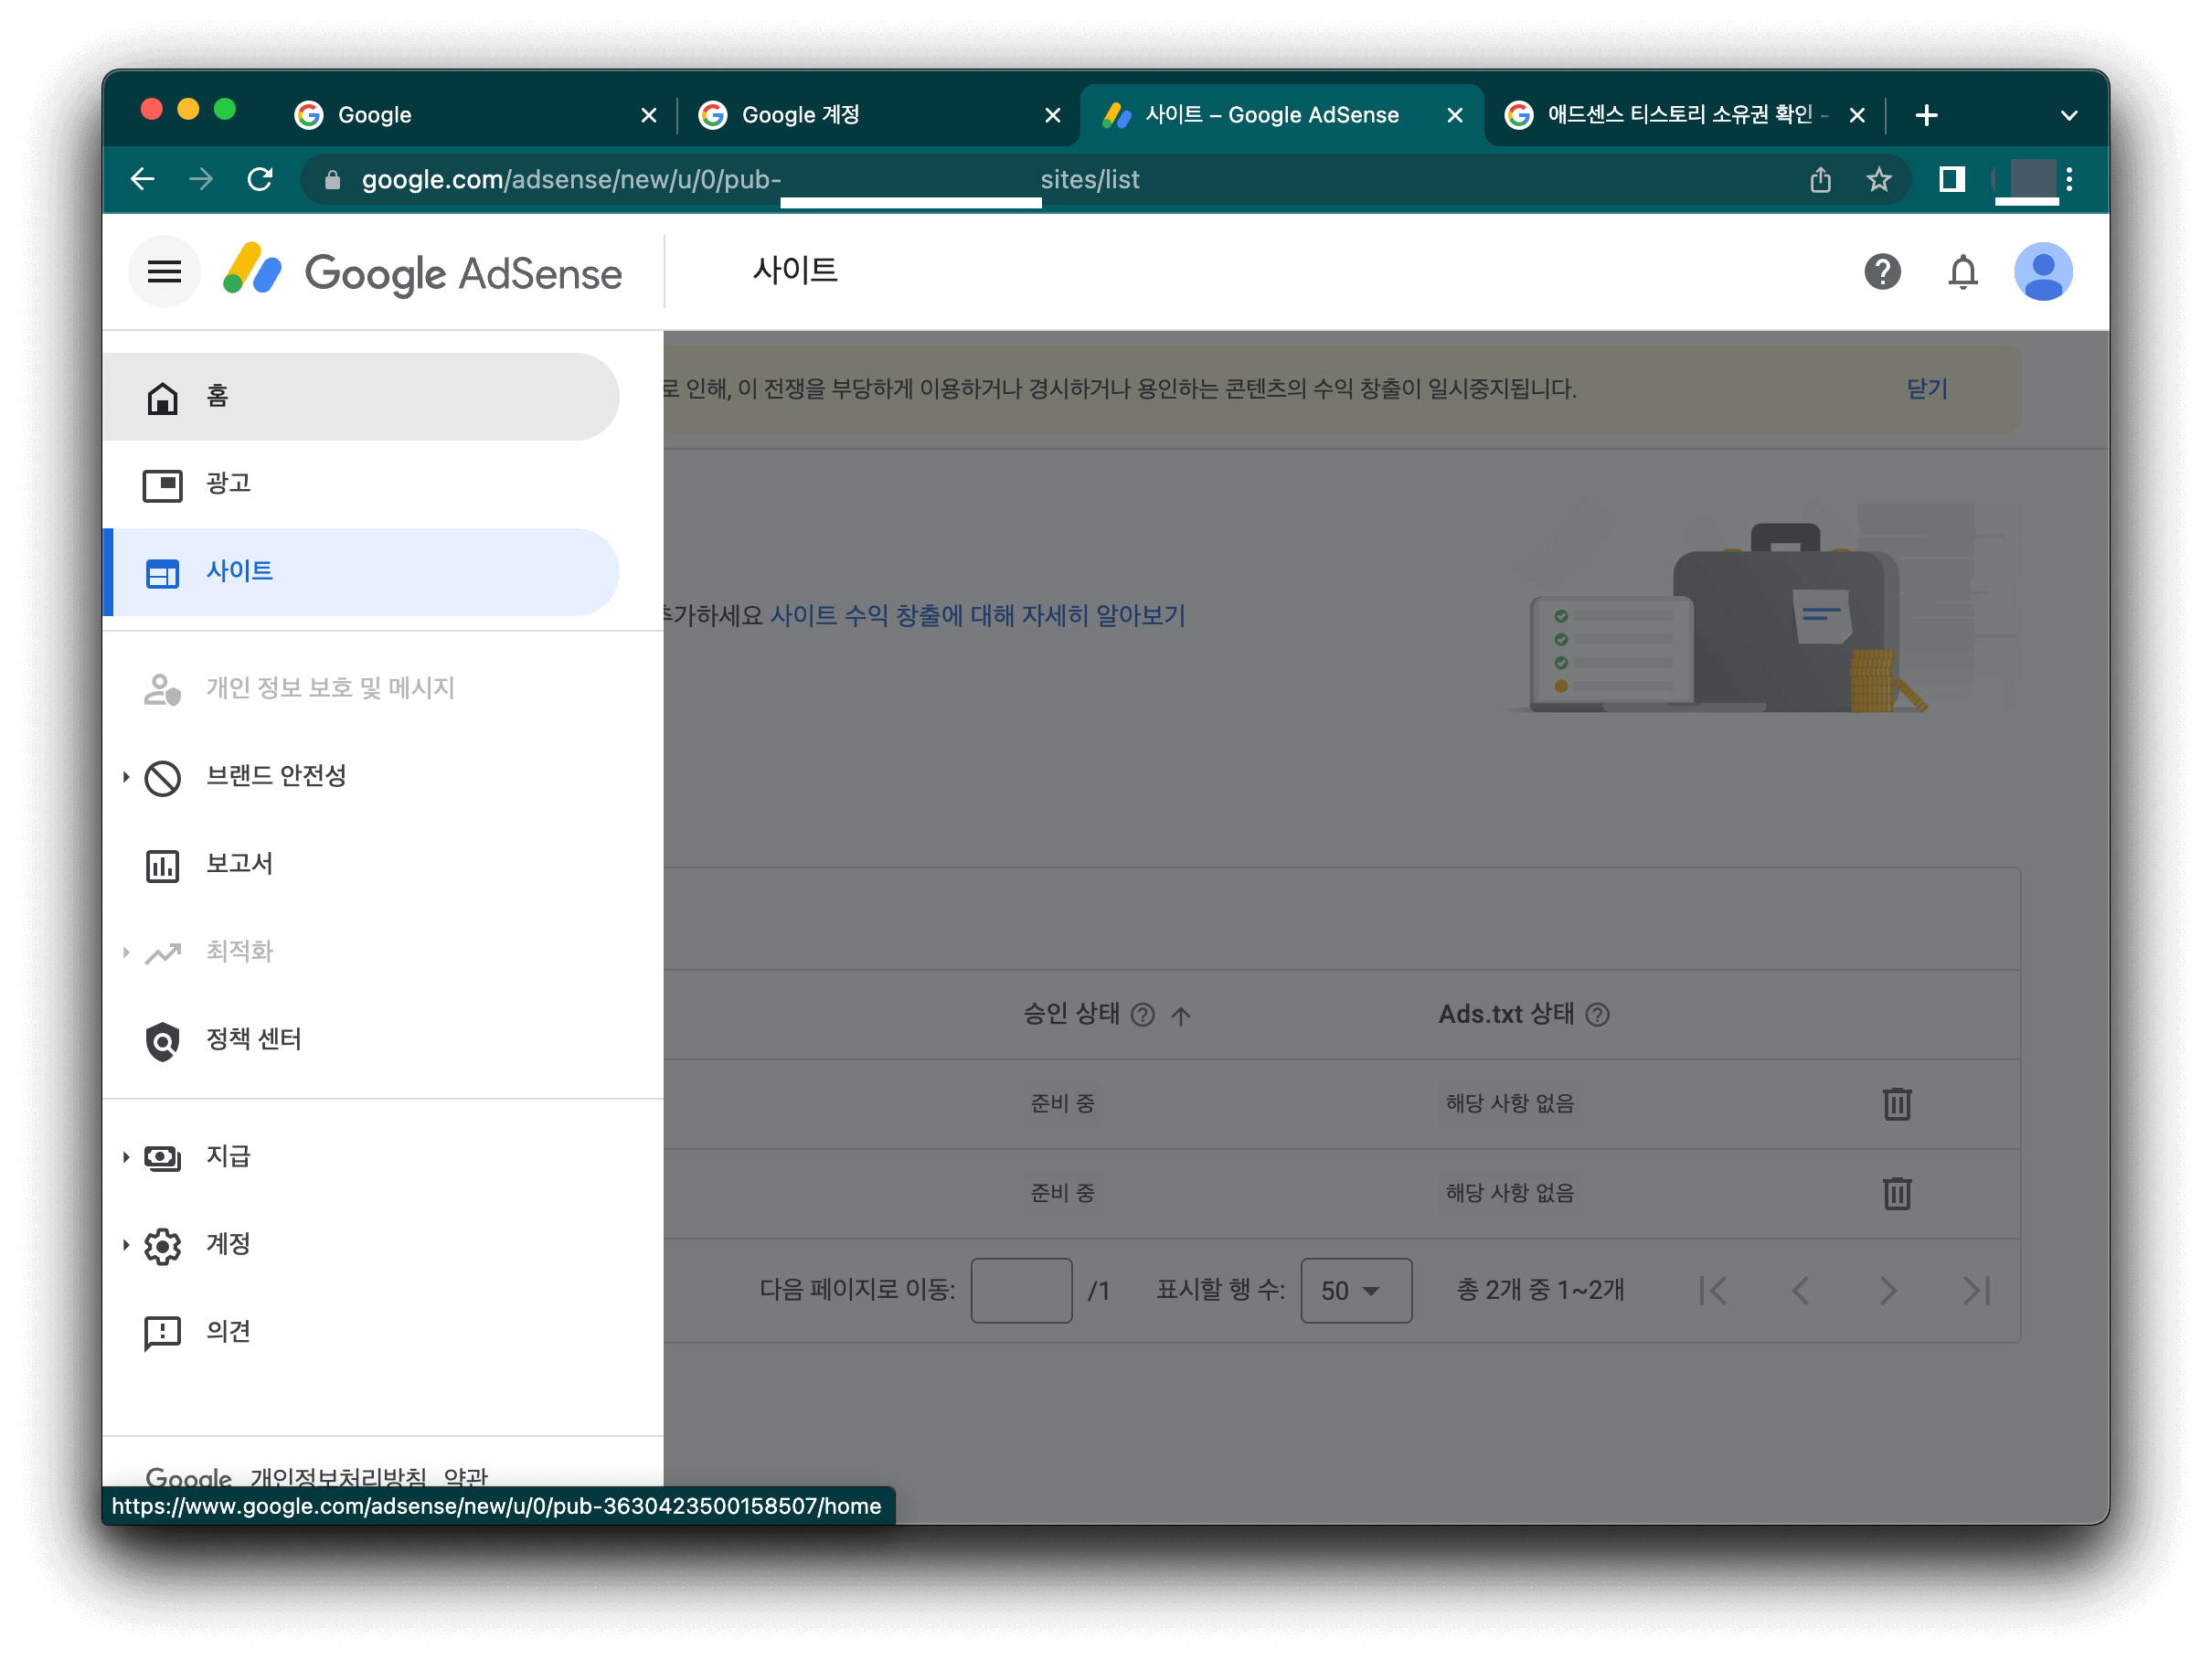Screen dimensions: 2212x1660
Task: Select 광고 in the sidebar
Action: click(228, 484)
